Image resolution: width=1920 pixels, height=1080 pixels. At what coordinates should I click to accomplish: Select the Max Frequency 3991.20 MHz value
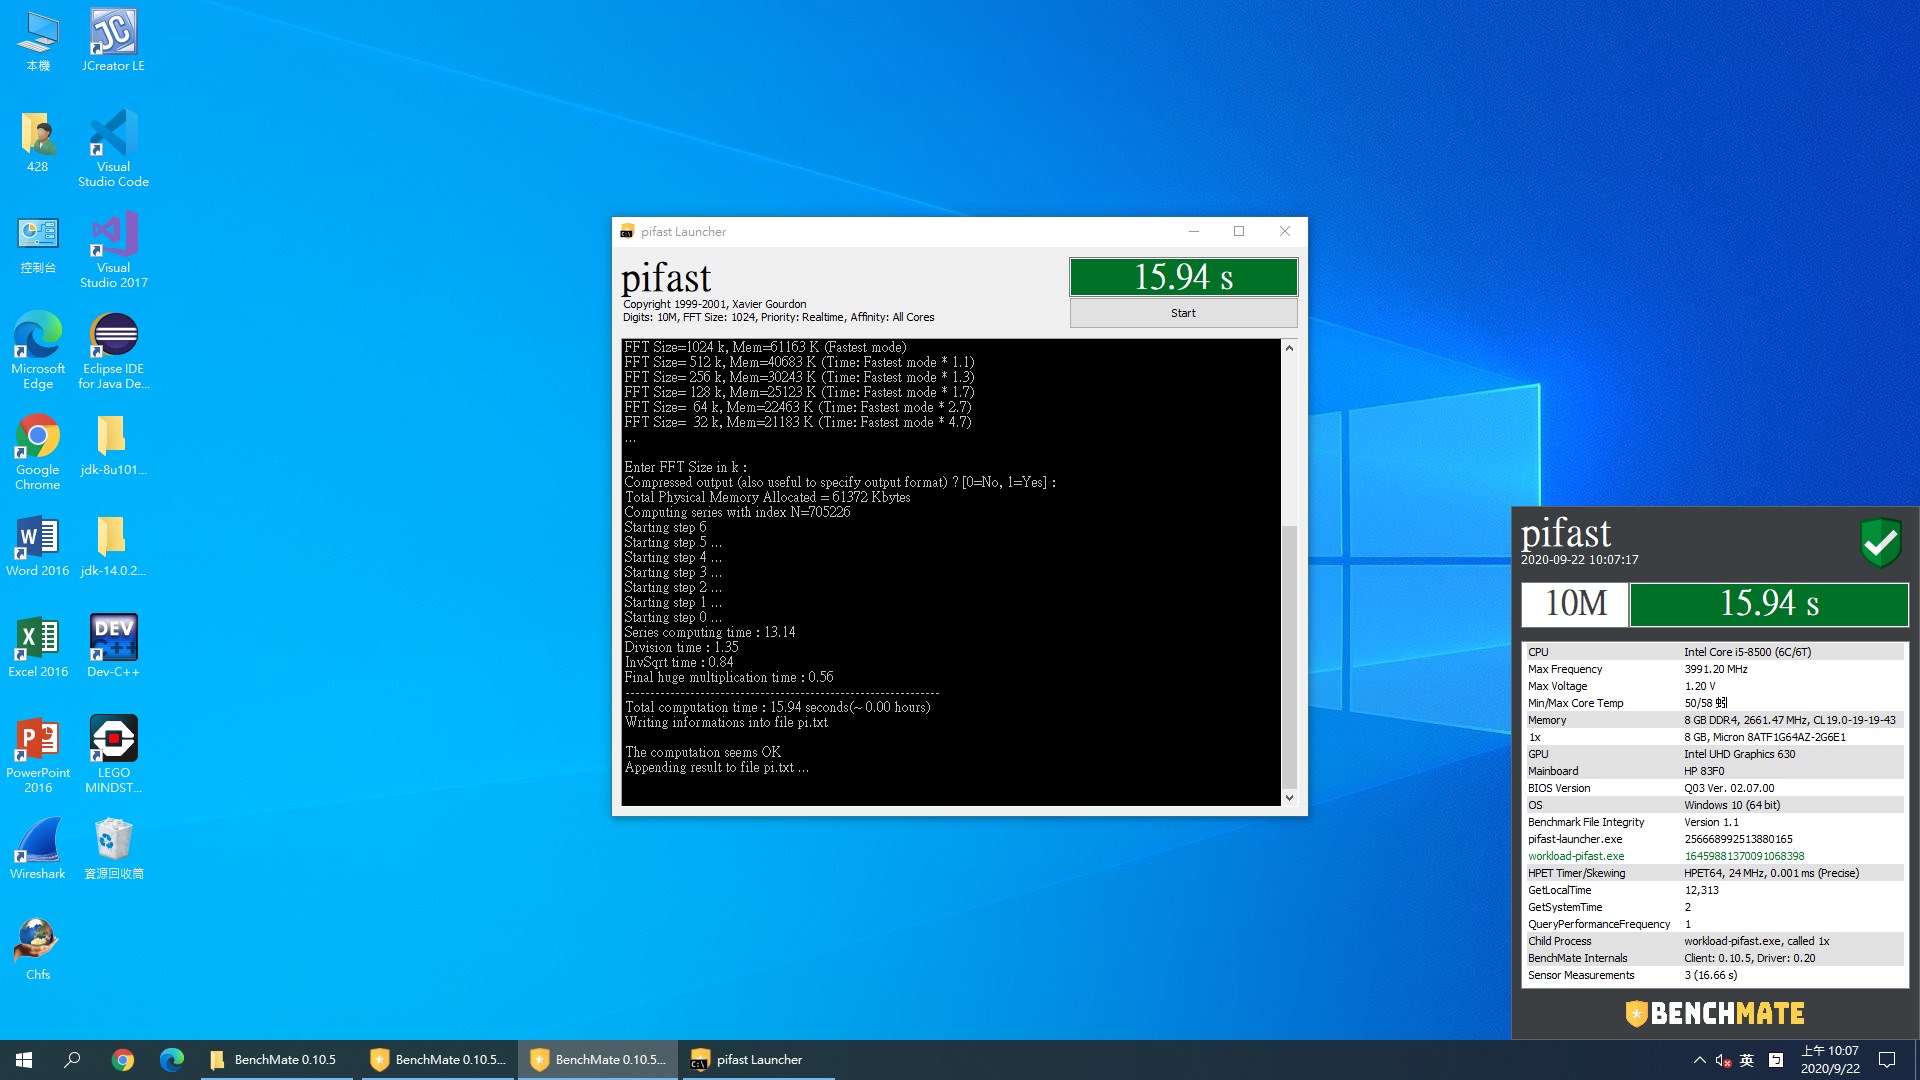pyautogui.click(x=1716, y=669)
